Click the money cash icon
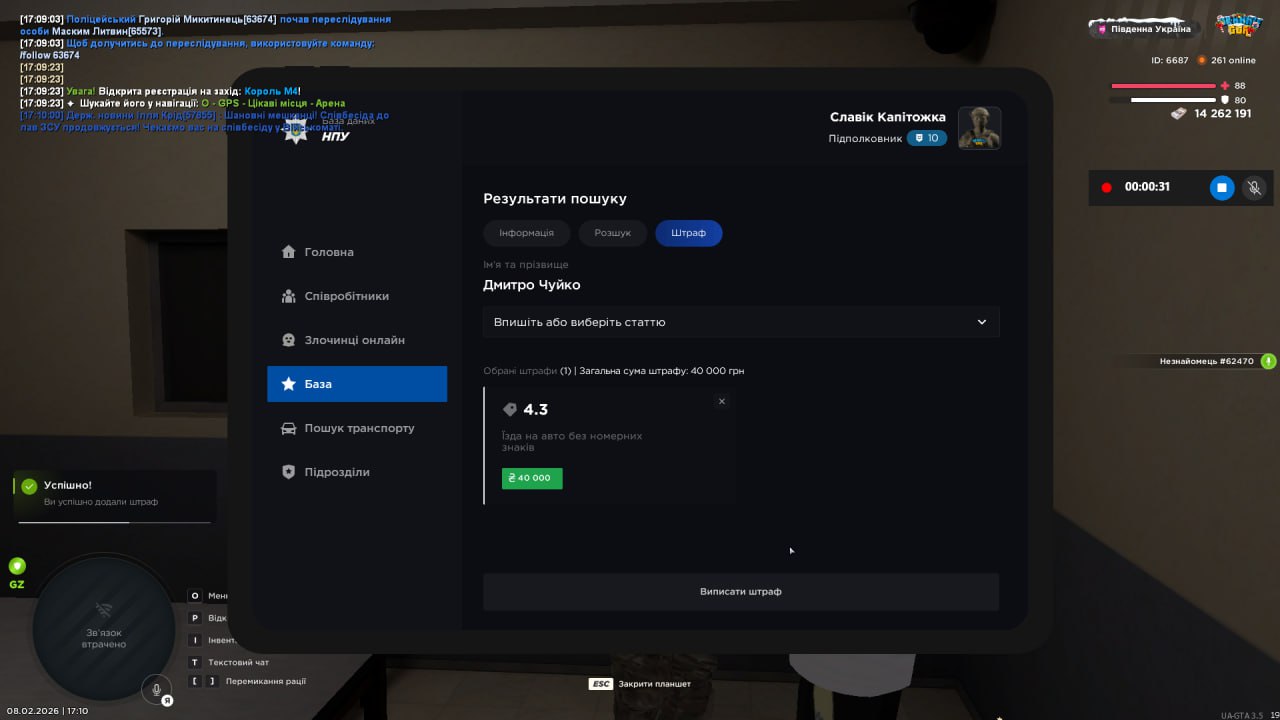The width and height of the screenshot is (1280, 720). click(1180, 114)
